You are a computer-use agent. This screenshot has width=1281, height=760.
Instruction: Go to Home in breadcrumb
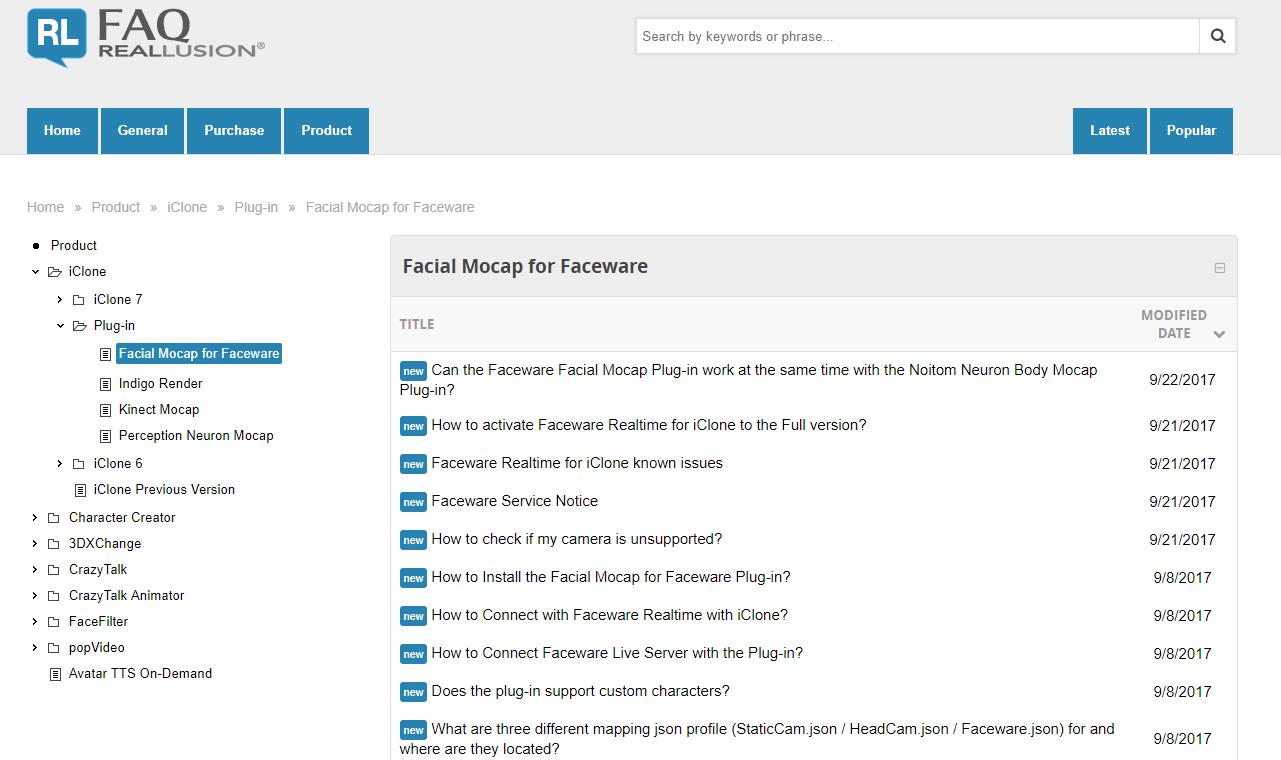click(x=45, y=207)
